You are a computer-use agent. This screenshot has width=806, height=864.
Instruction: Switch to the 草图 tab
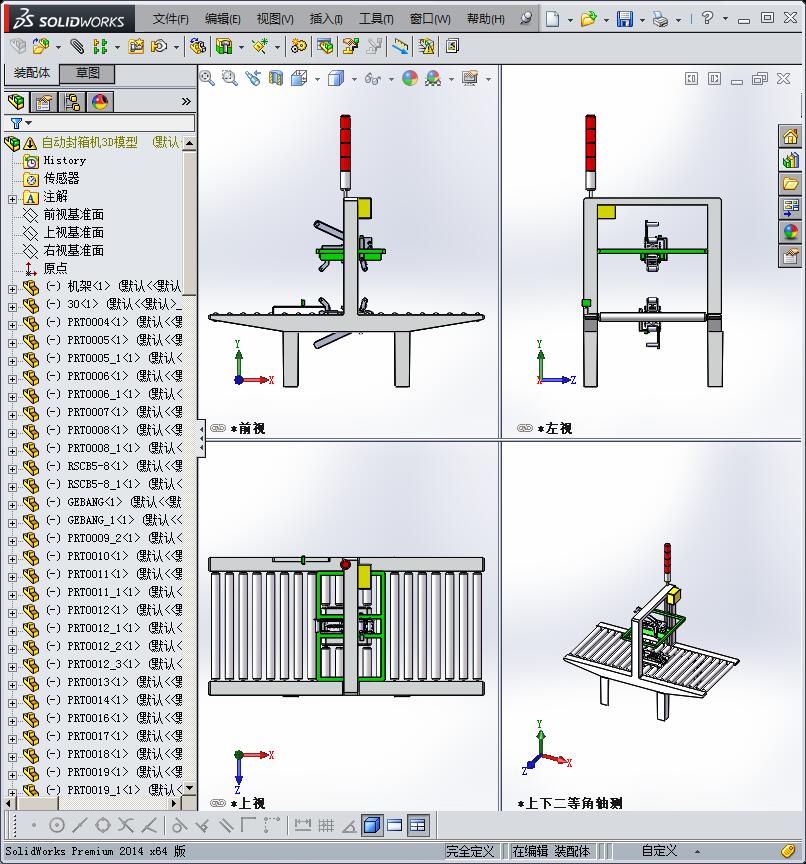click(87, 73)
